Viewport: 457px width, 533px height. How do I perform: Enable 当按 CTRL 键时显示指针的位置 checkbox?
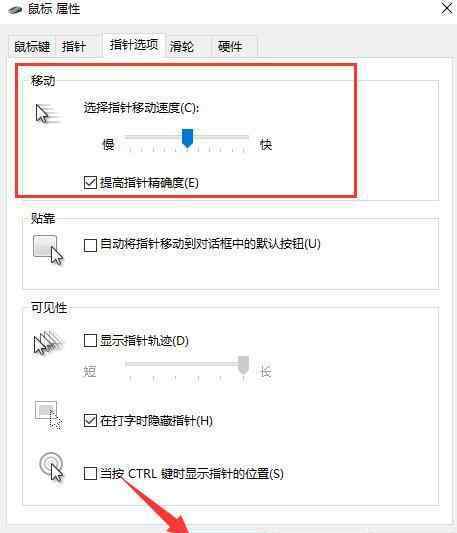(x=90, y=473)
